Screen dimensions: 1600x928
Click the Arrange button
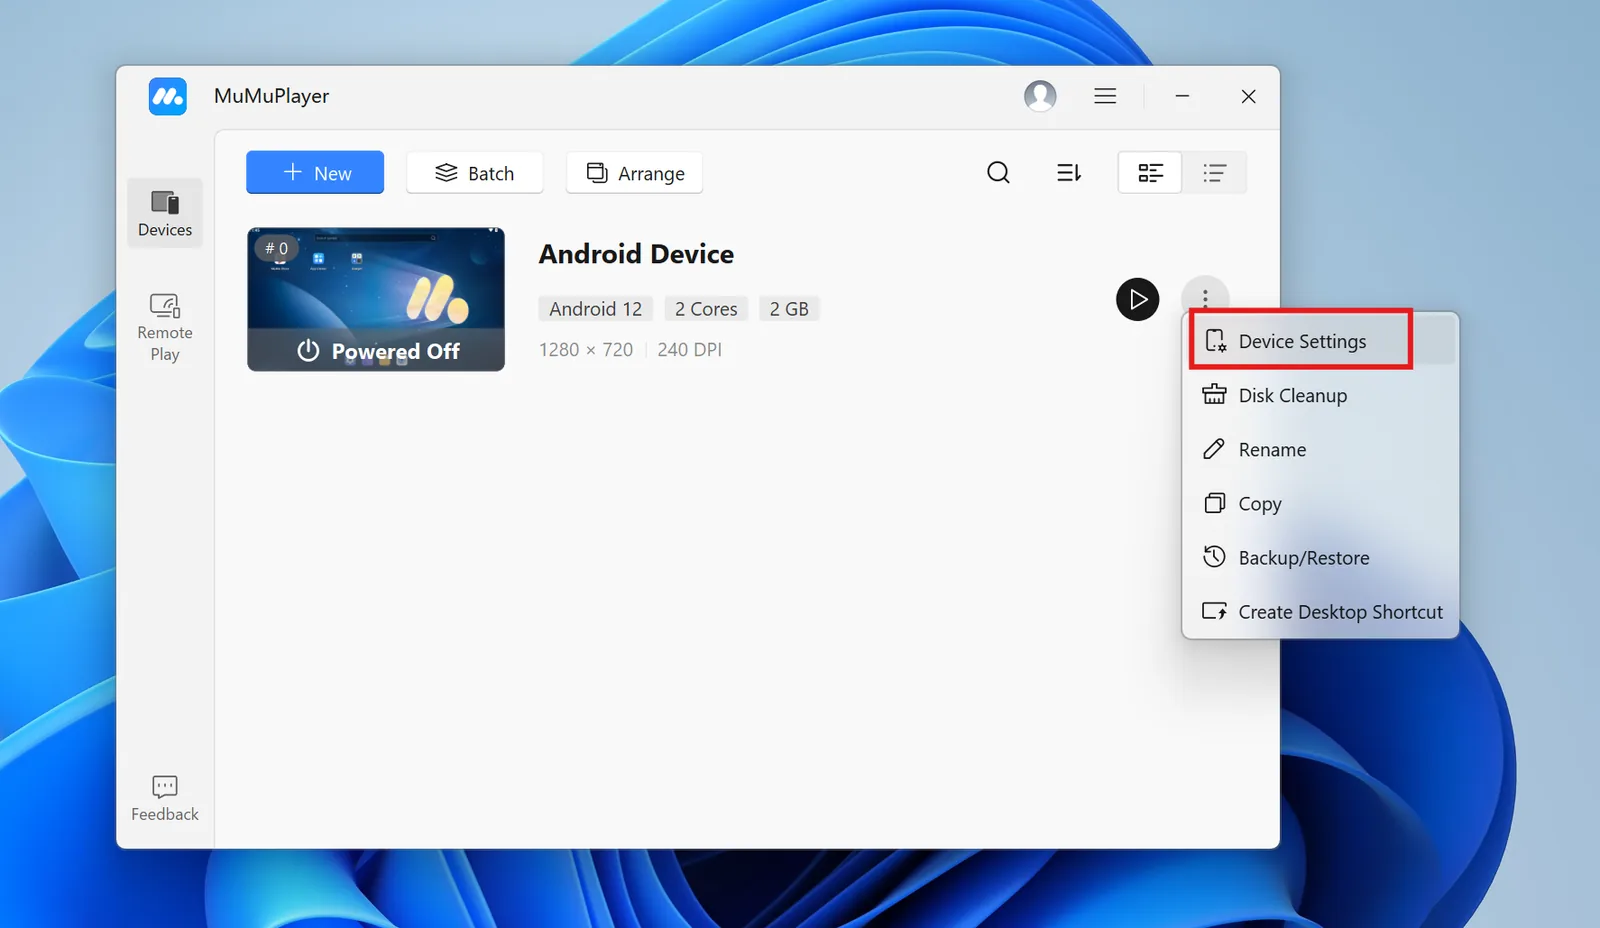(635, 173)
